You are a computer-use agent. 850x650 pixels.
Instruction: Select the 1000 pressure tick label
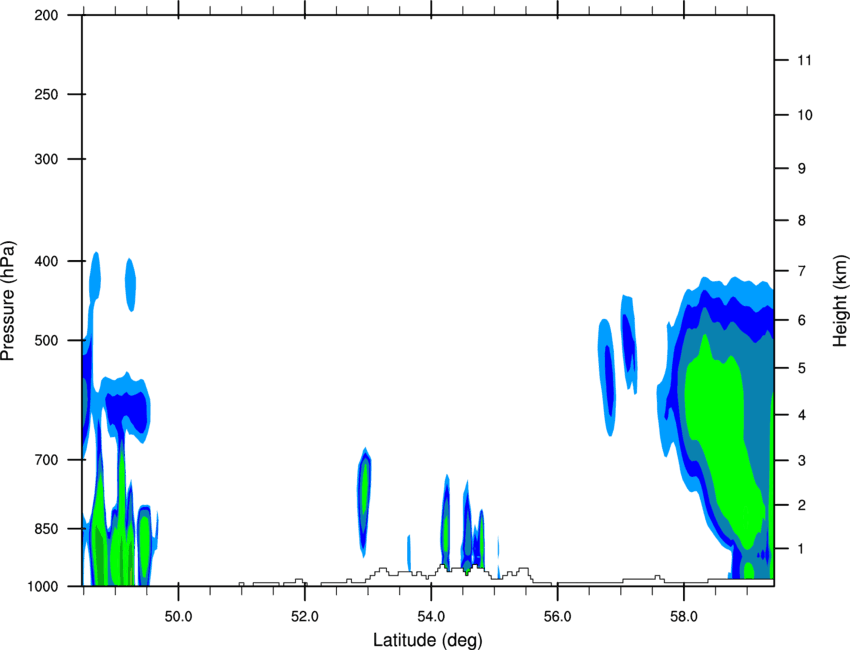(x=43, y=587)
